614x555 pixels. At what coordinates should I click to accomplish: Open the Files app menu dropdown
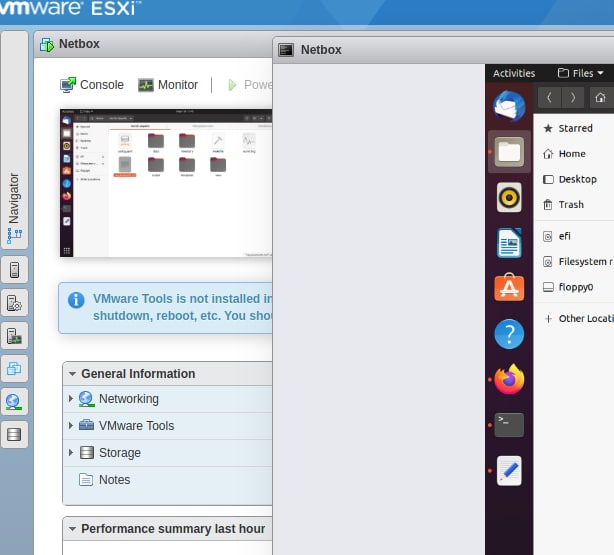click(580, 73)
